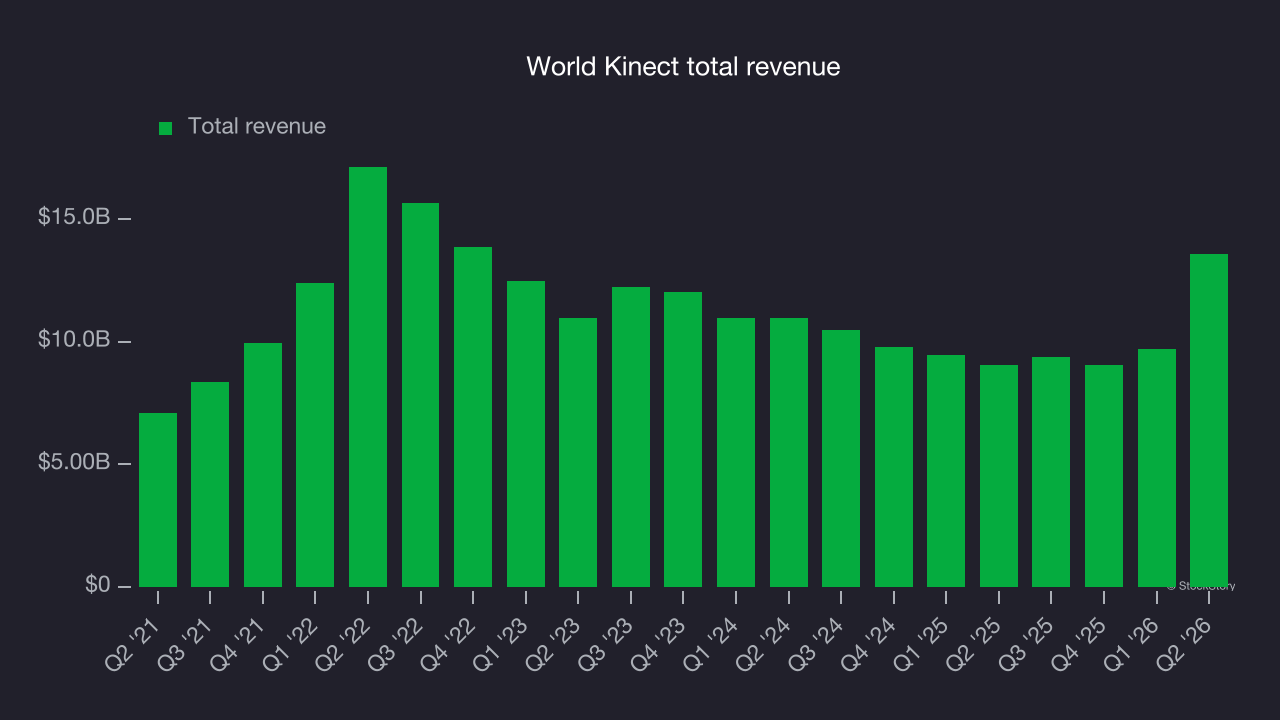This screenshot has width=1280, height=720.
Task: Select the Q2 '24 revenue bar
Action: [x=789, y=452]
